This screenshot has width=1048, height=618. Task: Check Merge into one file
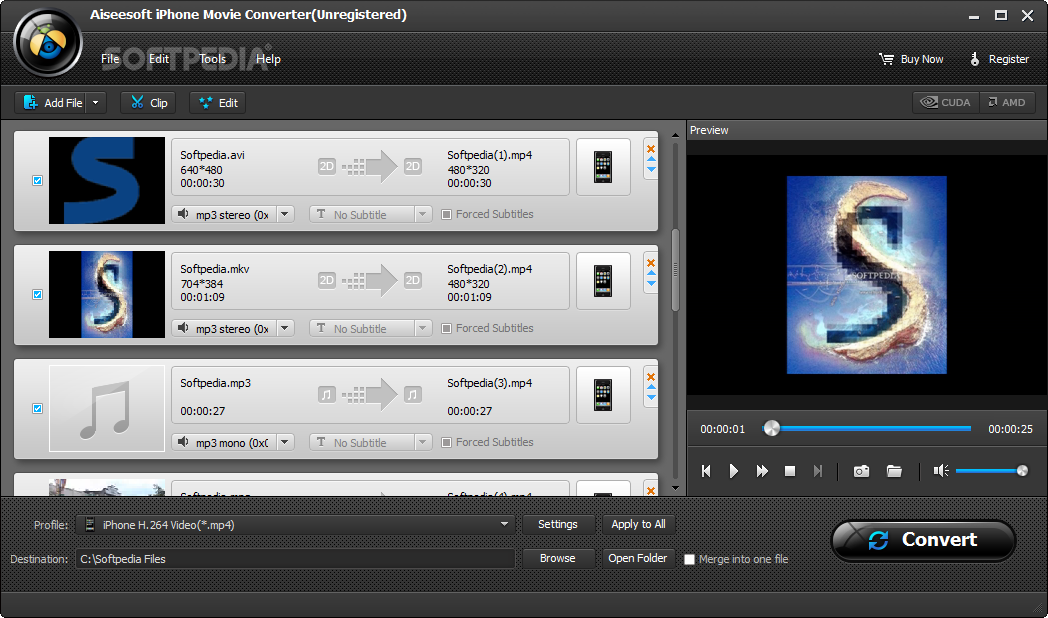coord(689,559)
